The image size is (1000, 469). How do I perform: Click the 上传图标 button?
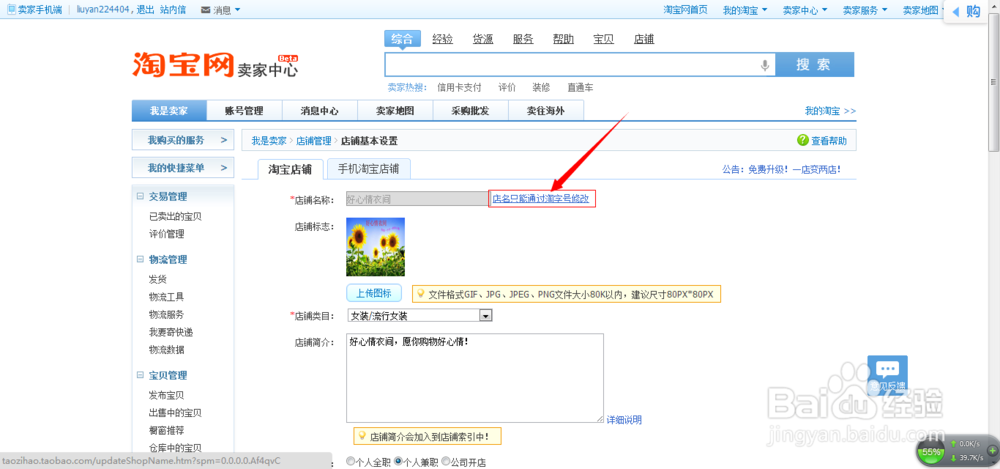pos(374,294)
